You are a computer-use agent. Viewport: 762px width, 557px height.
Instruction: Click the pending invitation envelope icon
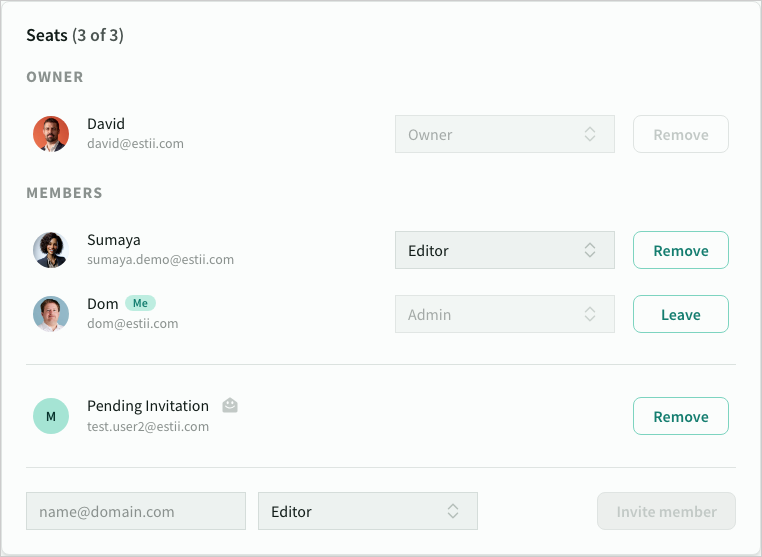(x=230, y=406)
